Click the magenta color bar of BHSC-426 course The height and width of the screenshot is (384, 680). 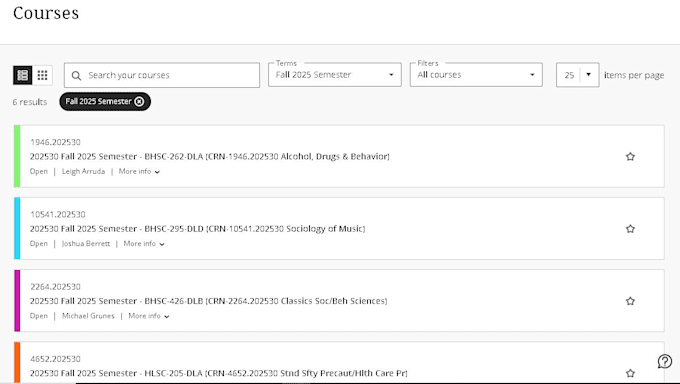tap(17, 301)
